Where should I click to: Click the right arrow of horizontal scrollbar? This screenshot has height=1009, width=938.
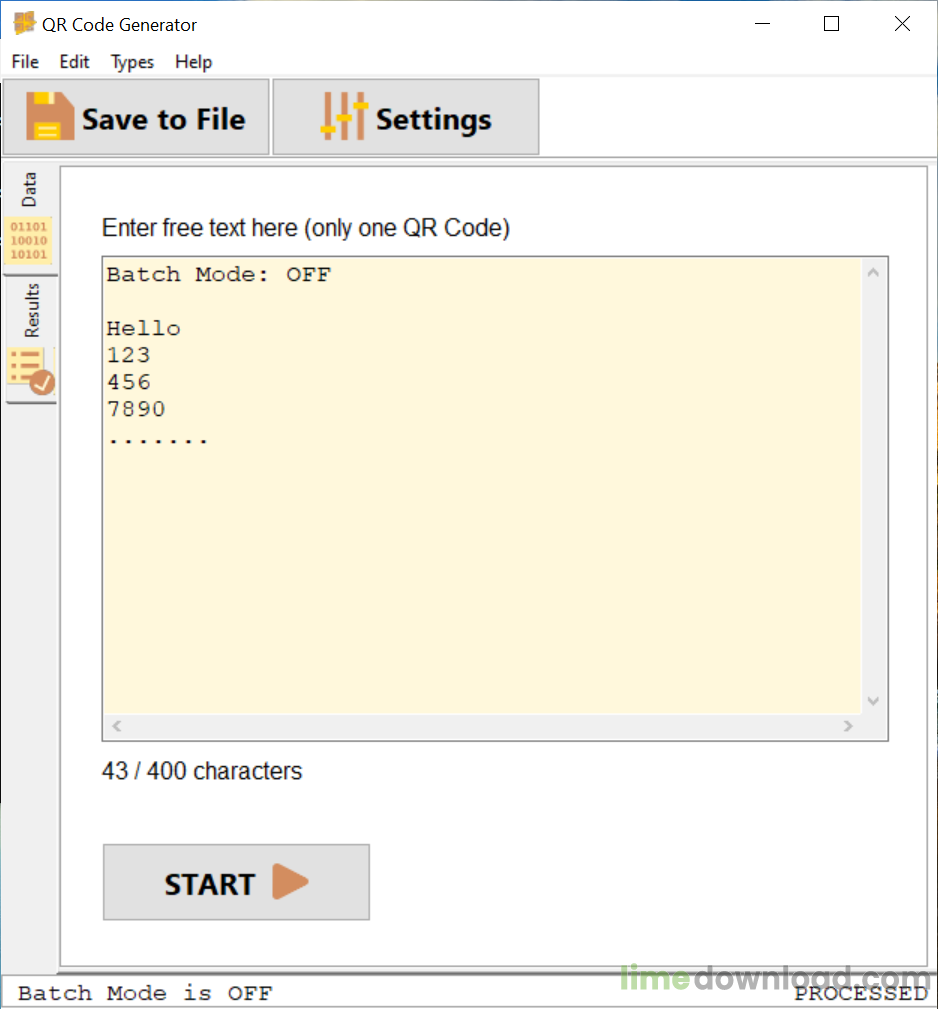click(848, 726)
